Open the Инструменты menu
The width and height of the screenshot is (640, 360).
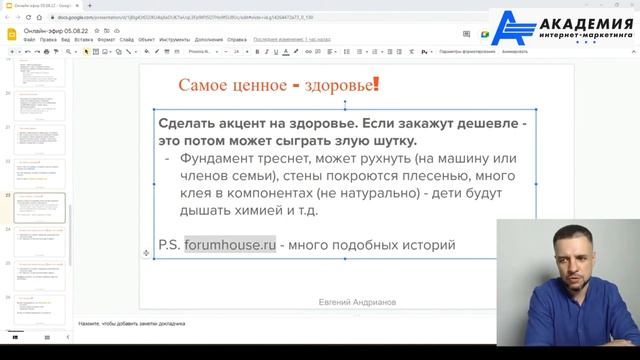pos(174,40)
